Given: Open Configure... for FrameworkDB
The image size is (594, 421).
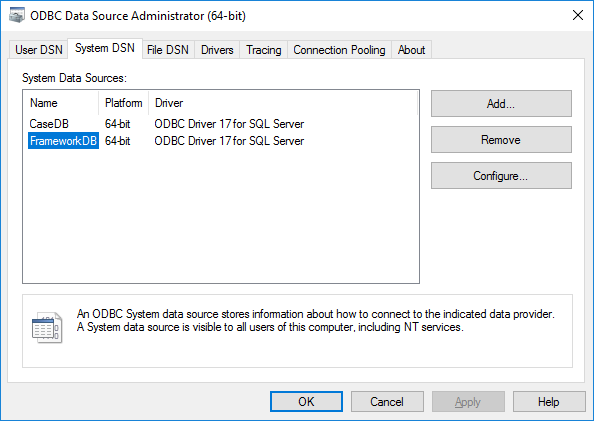Looking at the screenshot, I should click(x=501, y=176).
